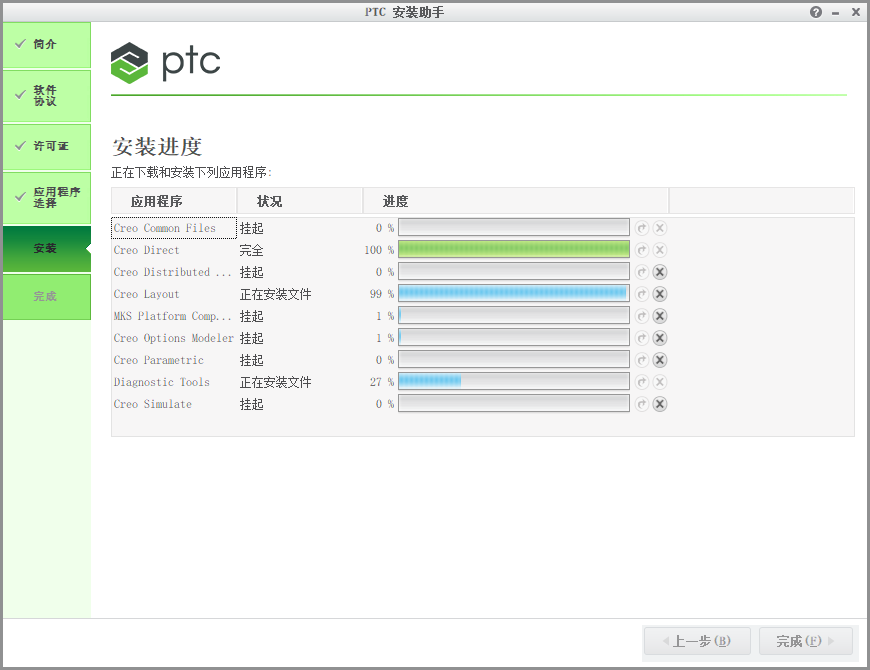Select the 许可证 step in the sidebar
This screenshot has height=670, width=870.
coord(47,146)
